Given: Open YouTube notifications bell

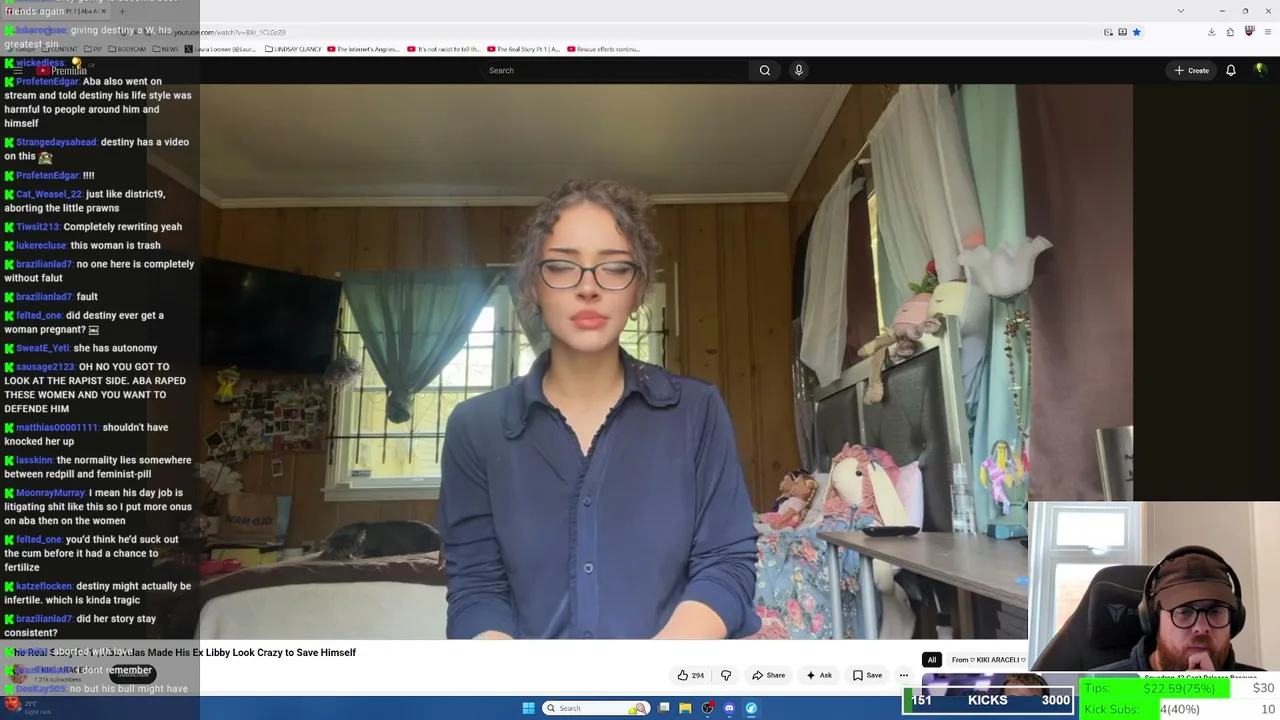Looking at the screenshot, I should (1231, 70).
